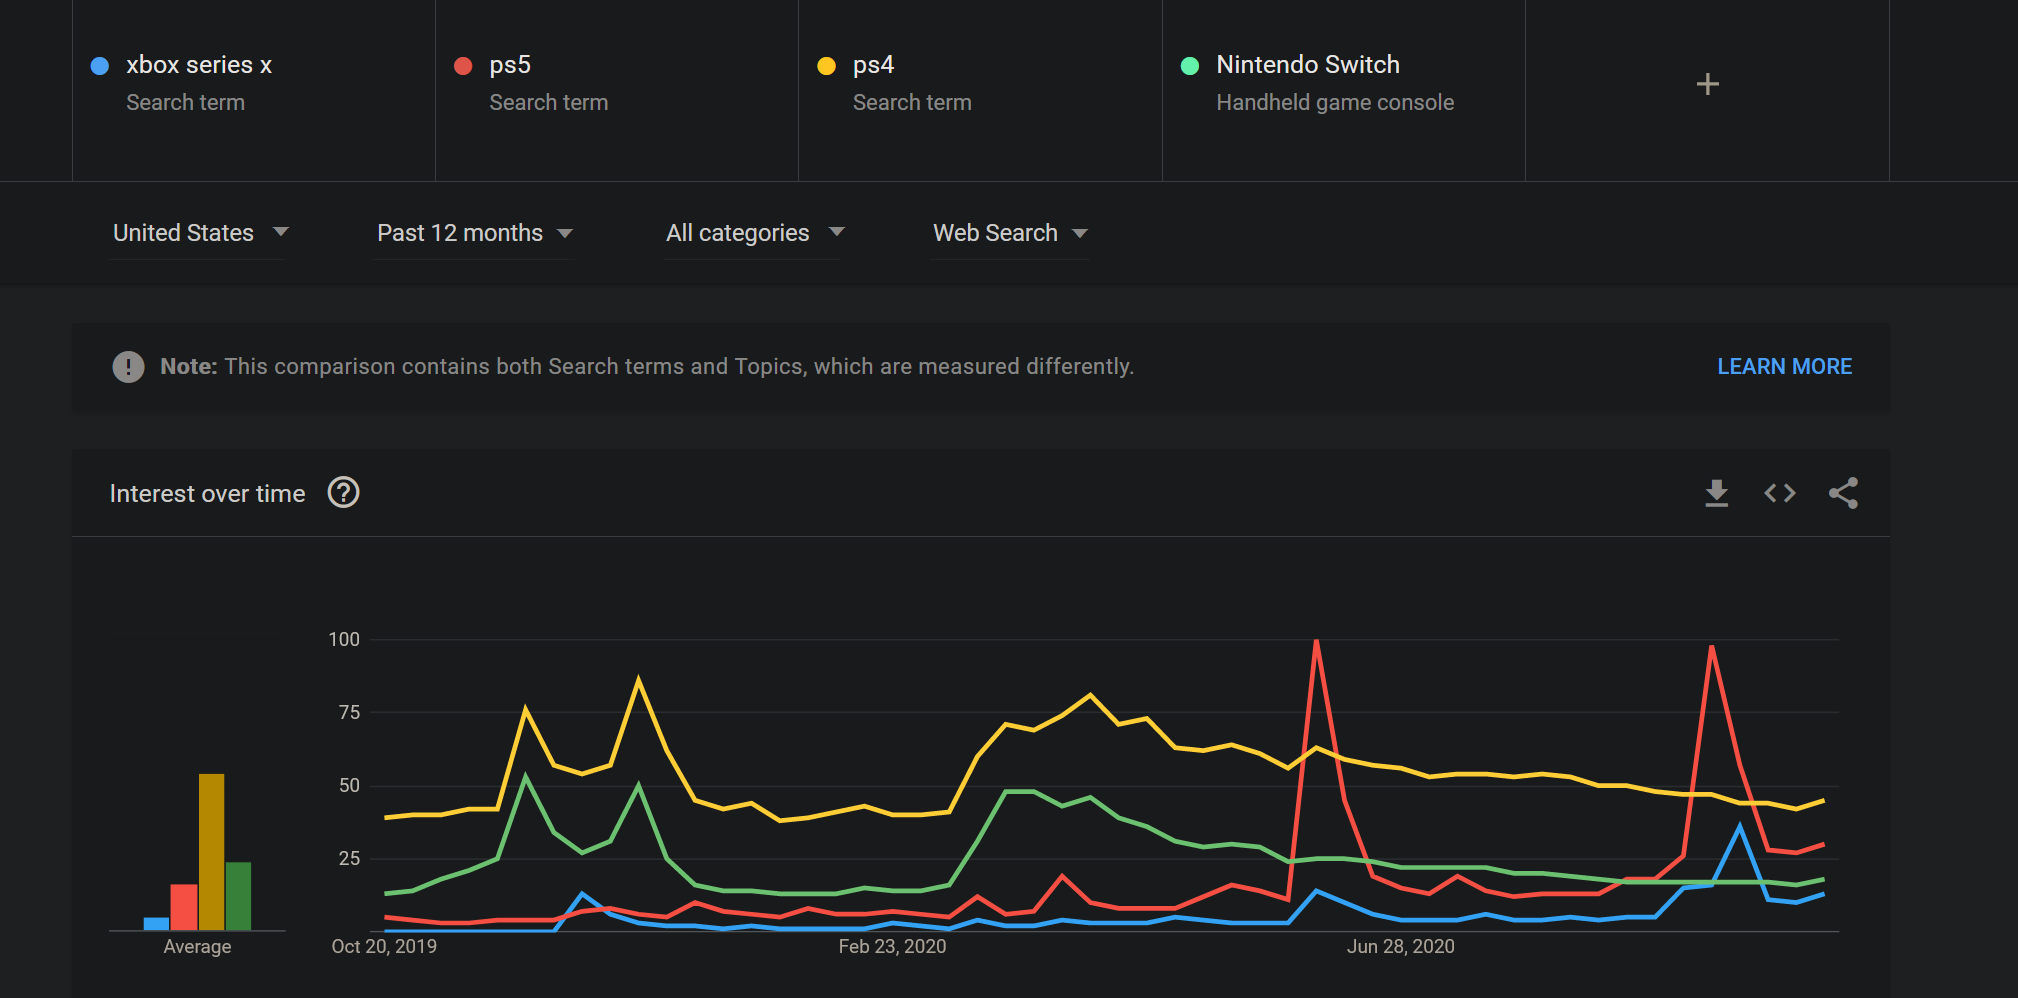Image resolution: width=2018 pixels, height=998 pixels.
Task: Click the red ps5 color dot
Action: click(x=463, y=66)
